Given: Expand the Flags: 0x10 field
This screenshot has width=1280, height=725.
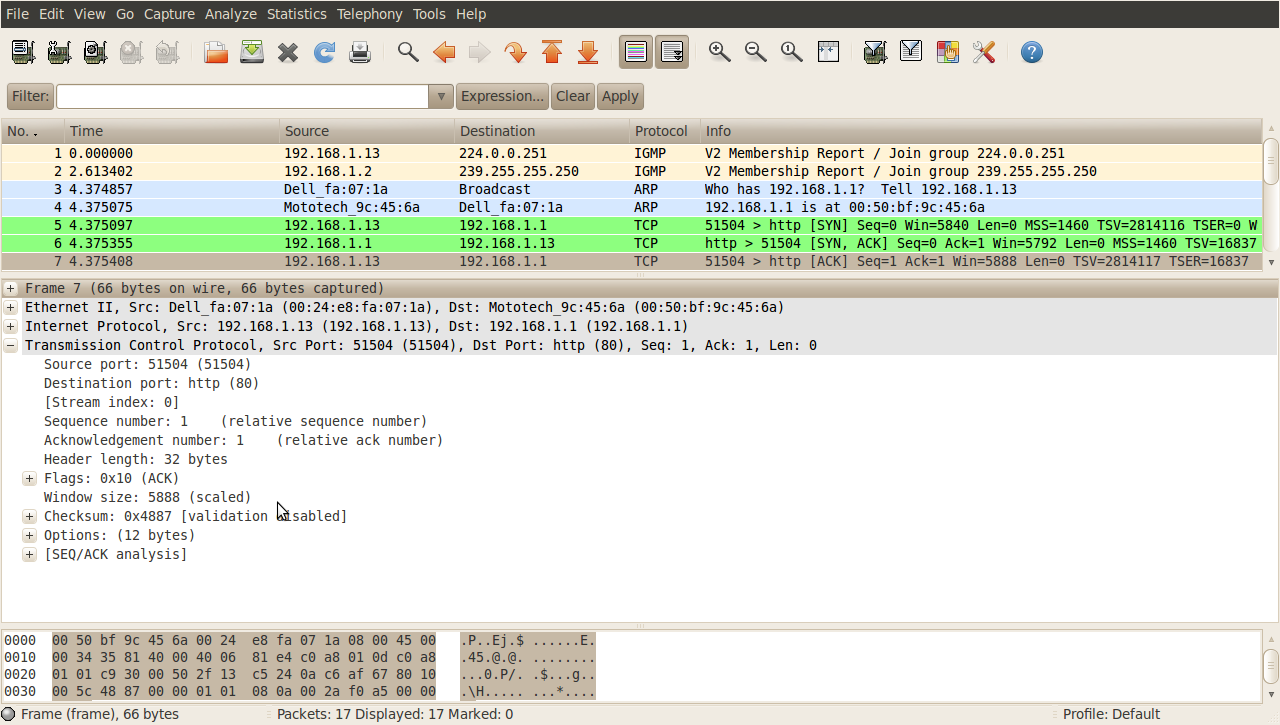Looking at the screenshot, I should (29, 478).
